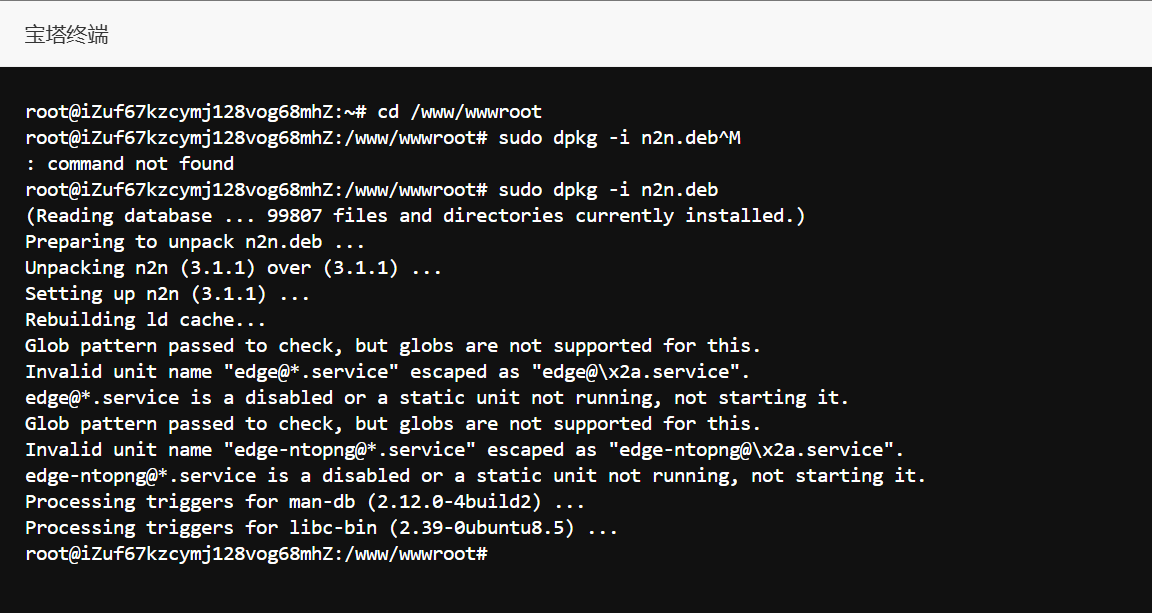Click the first 'Glob pattern passed to check' line

pos(393,346)
